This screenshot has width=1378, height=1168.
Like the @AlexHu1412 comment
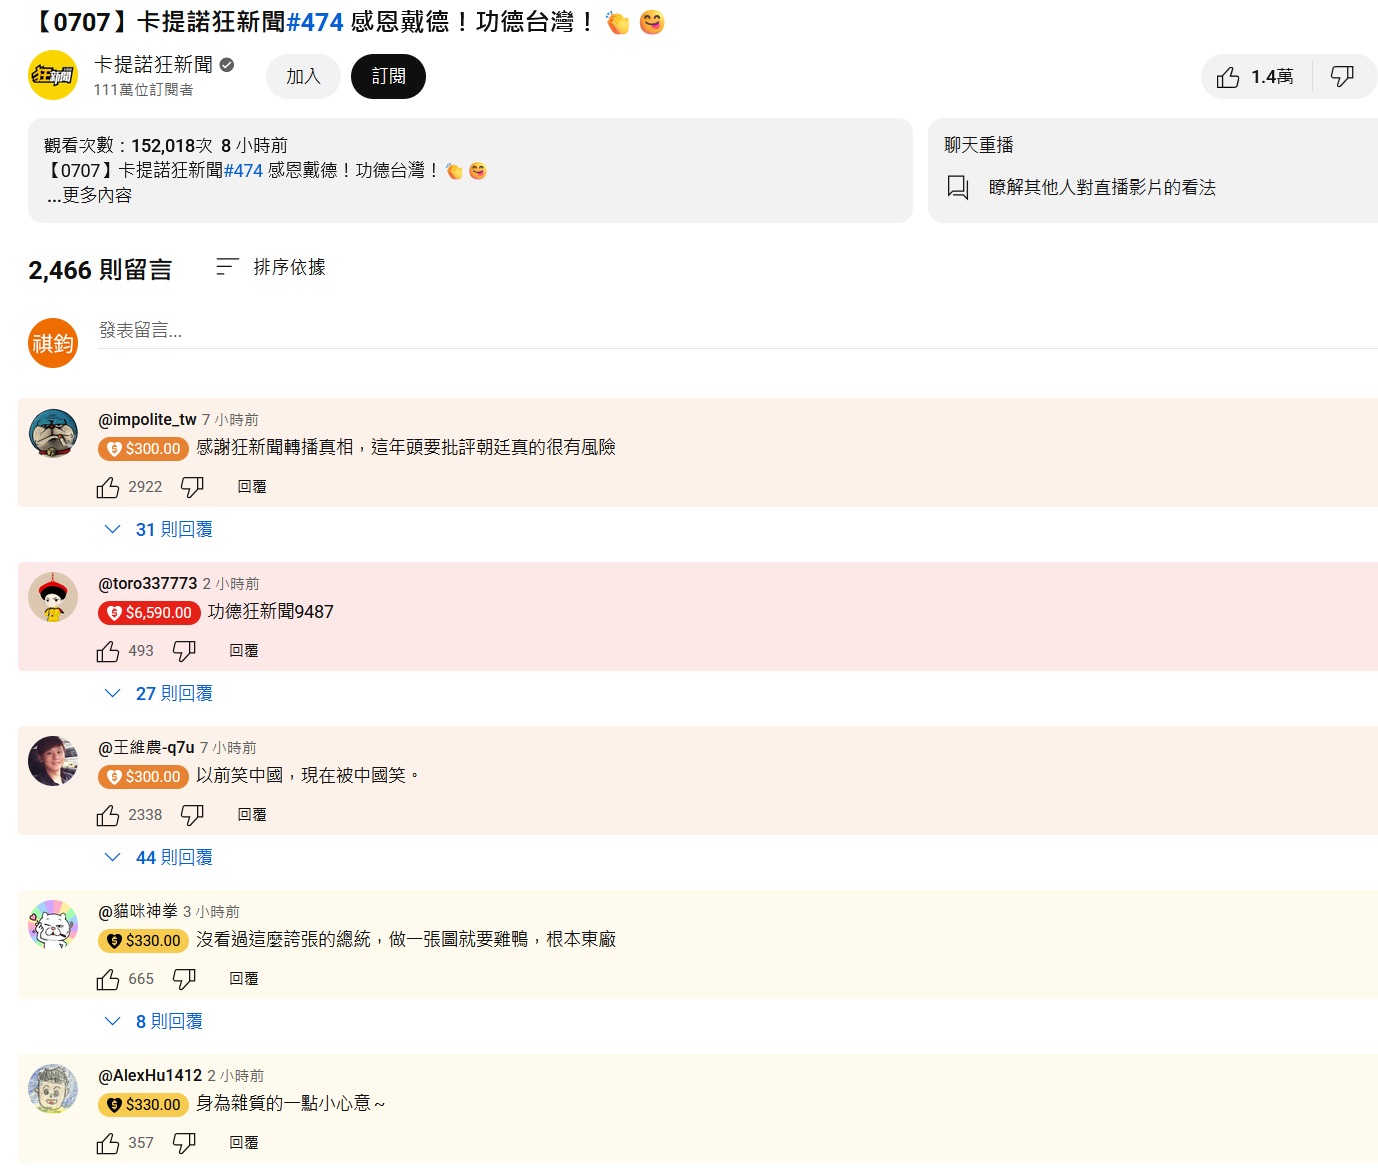108,1143
